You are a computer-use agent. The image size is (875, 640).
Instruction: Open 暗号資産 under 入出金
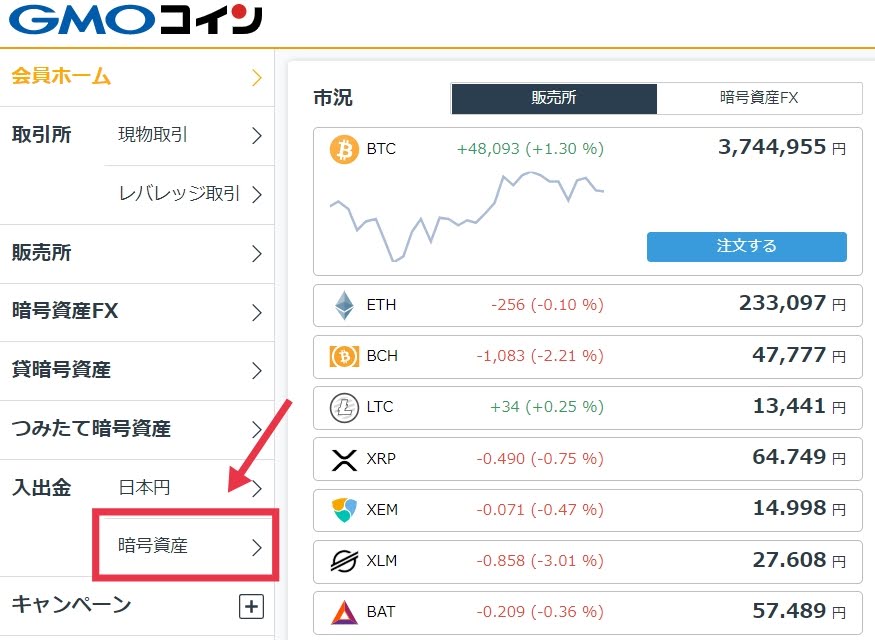click(x=186, y=546)
